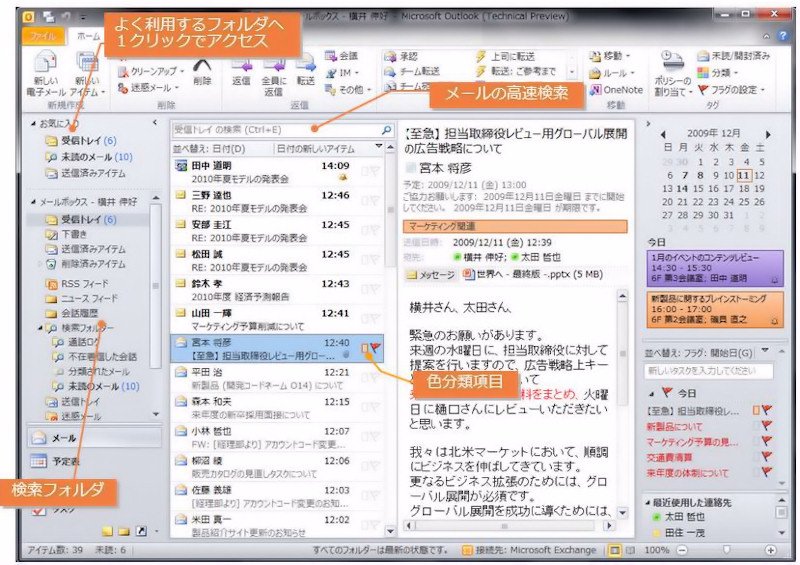Viewport: 800px width, 565px height.
Task: Go to next month arrow
Action: [768, 135]
